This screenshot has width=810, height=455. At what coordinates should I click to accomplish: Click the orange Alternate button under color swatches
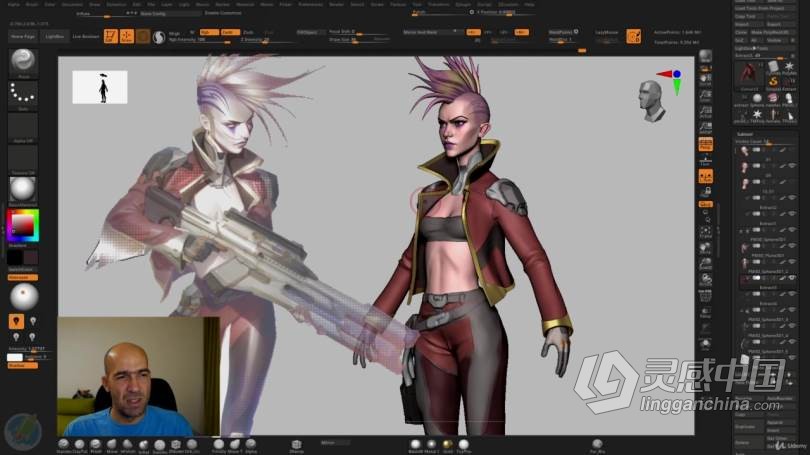click(23, 278)
